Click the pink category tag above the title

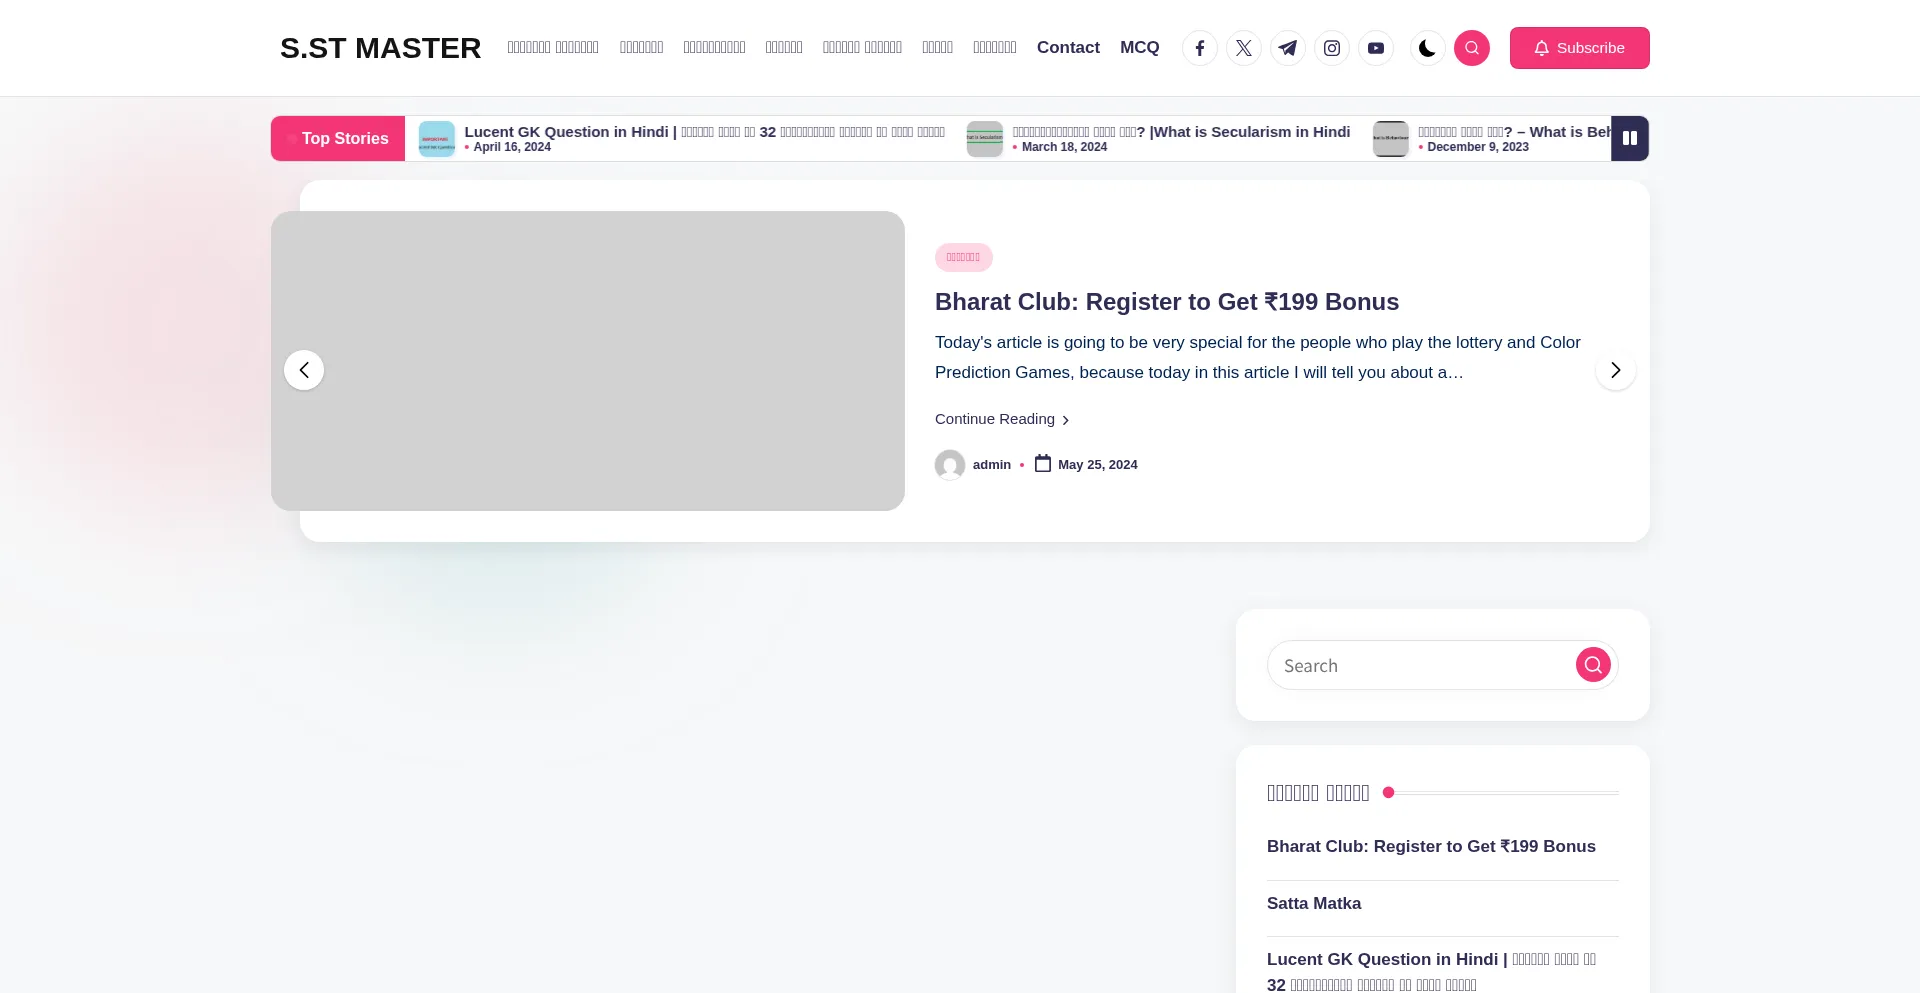click(964, 257)
